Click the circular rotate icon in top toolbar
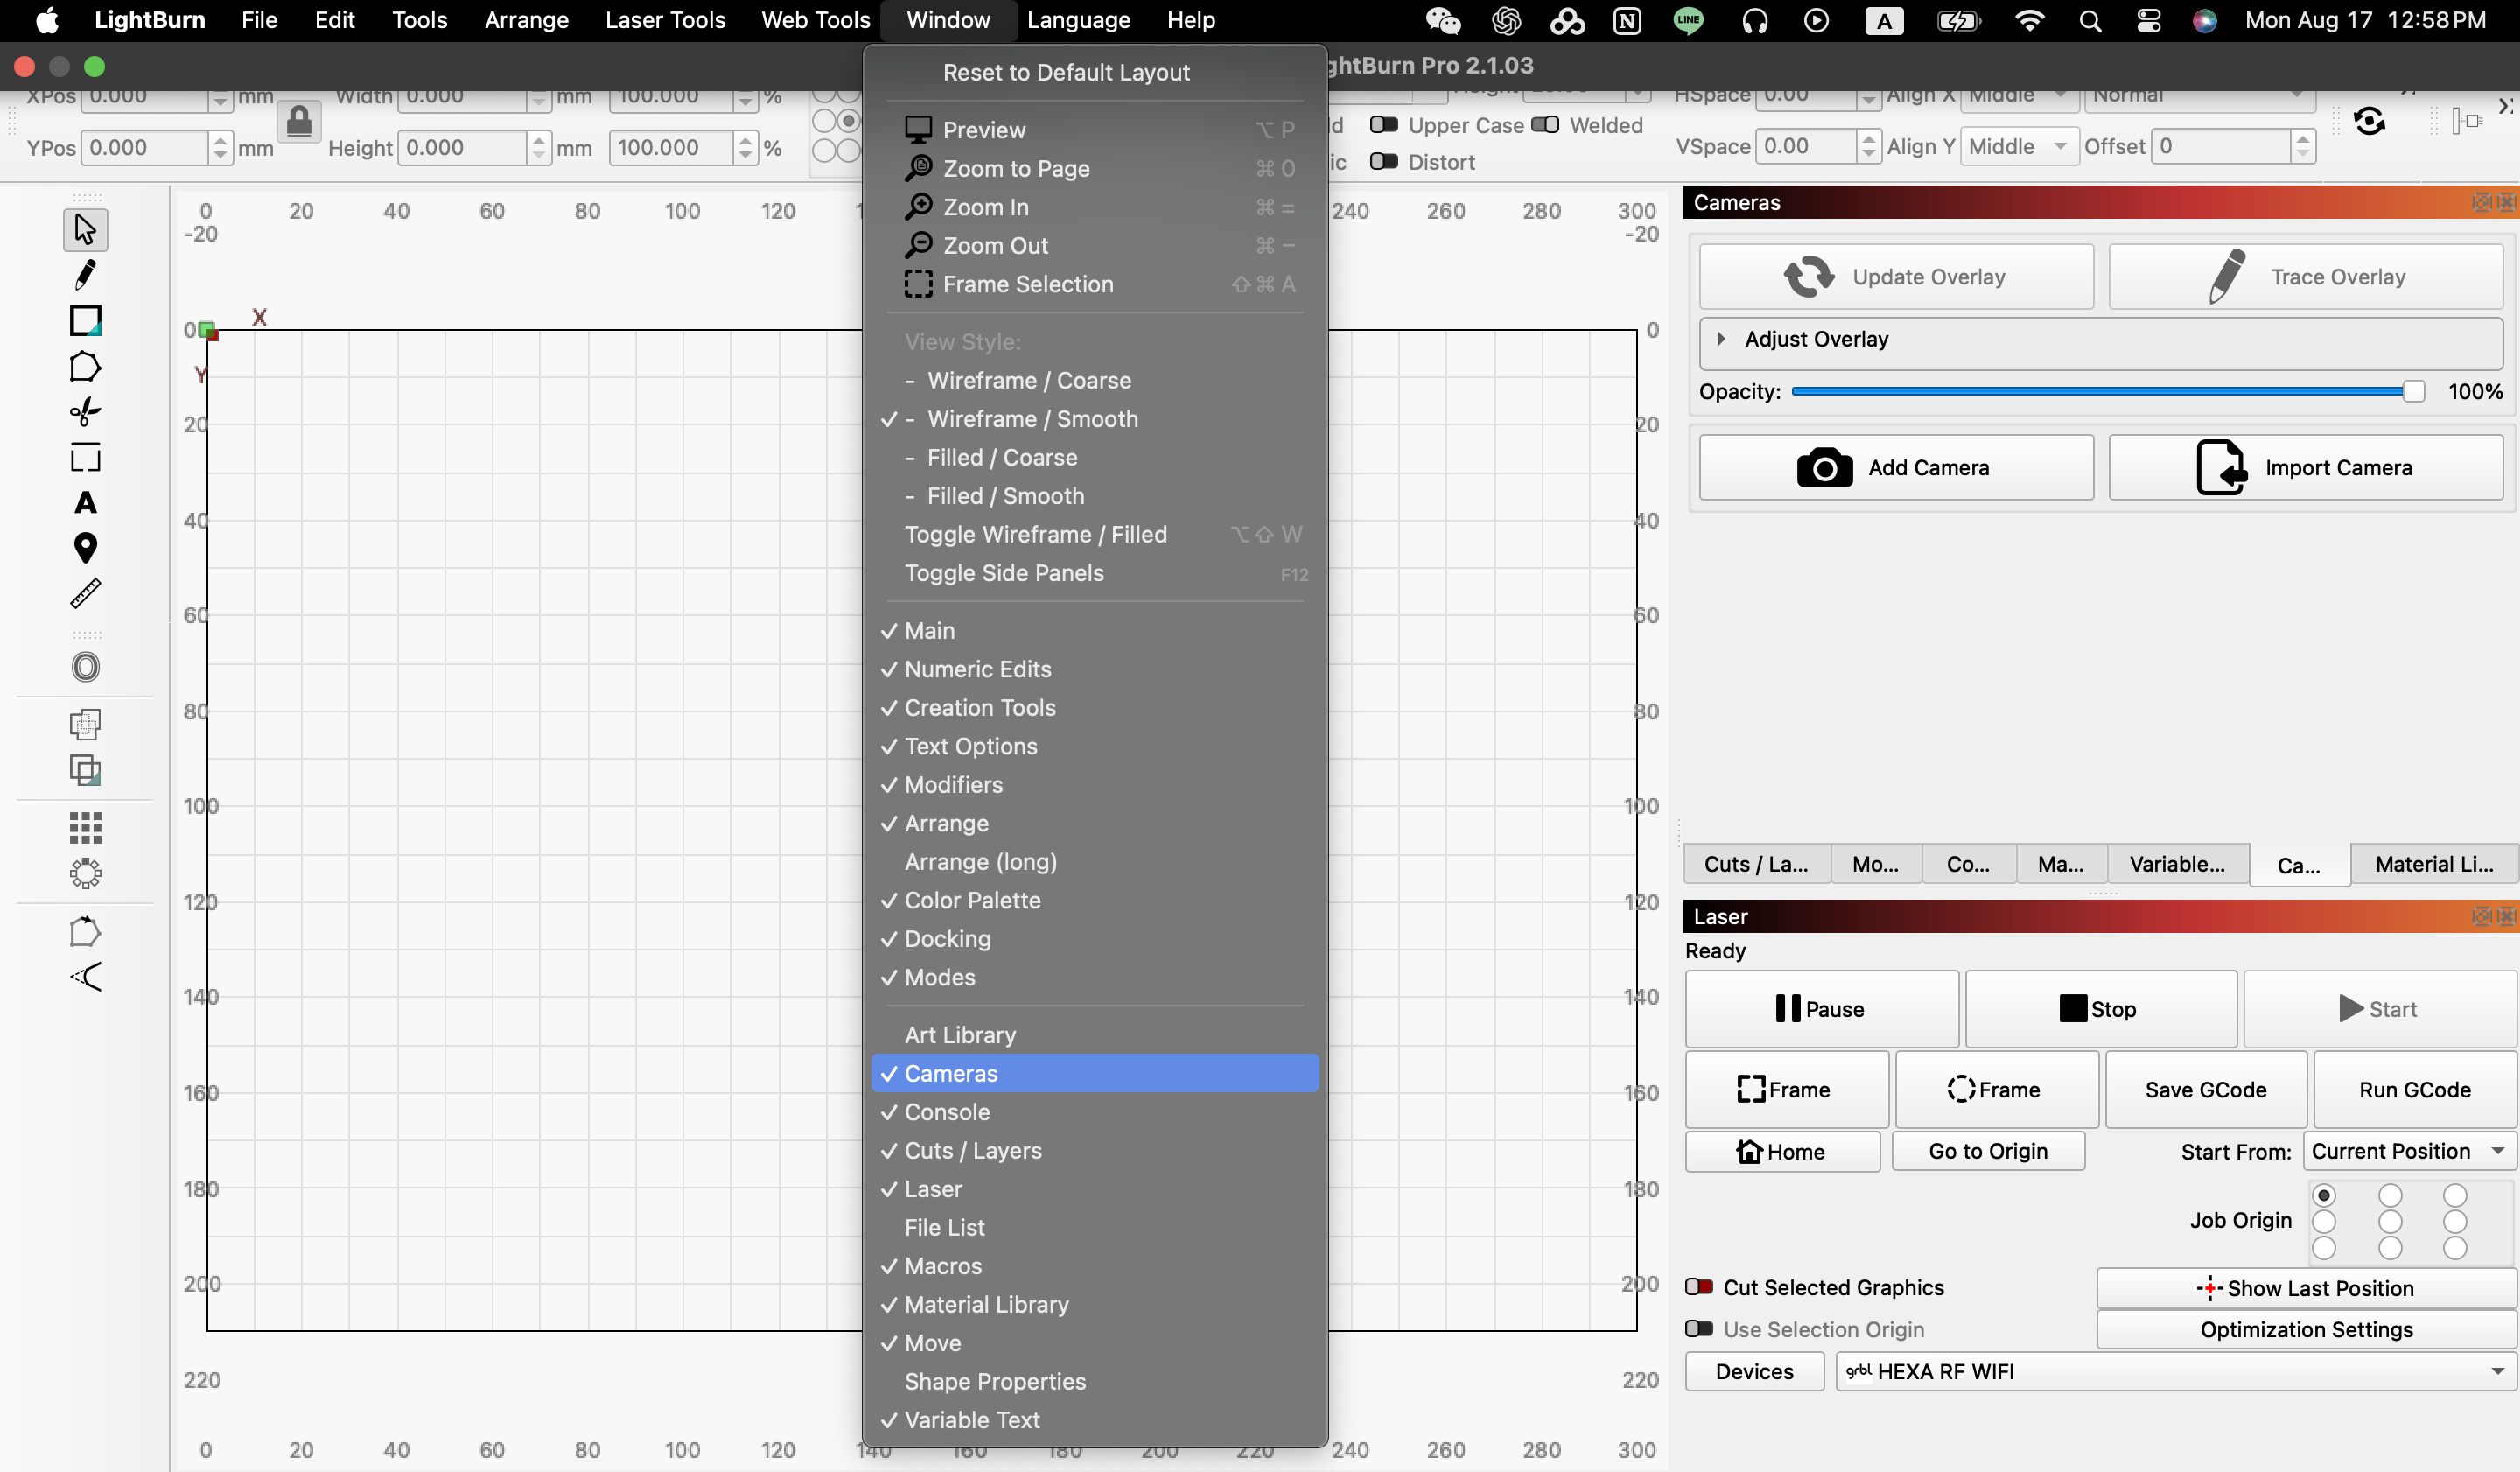Viewport: 2520px width, 1472px height. (x=2369, y=122)
